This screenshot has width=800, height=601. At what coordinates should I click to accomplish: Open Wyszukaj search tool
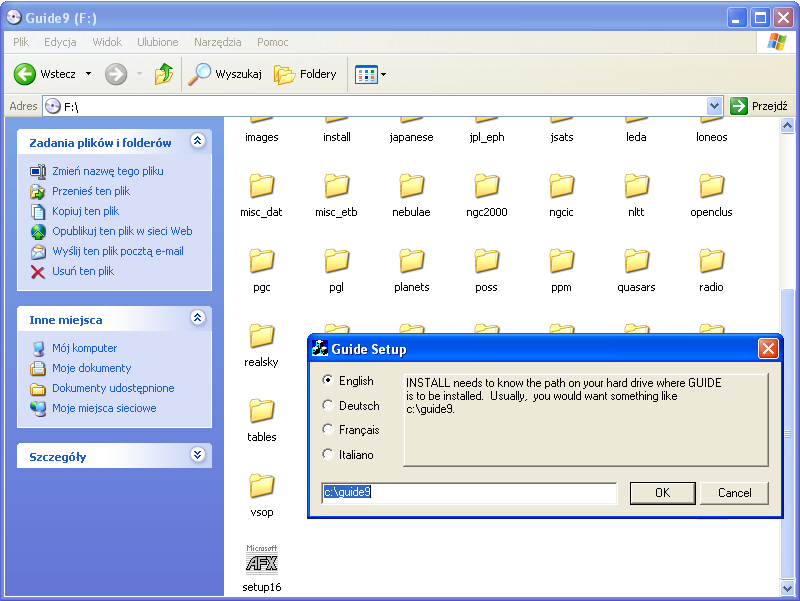(225, 74)
